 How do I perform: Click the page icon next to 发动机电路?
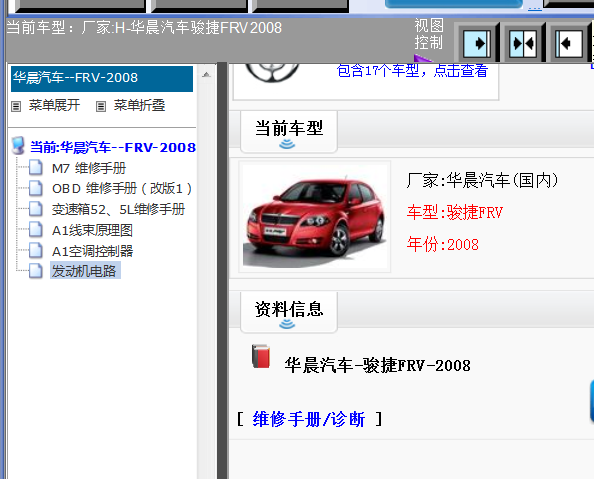[36, 271]
